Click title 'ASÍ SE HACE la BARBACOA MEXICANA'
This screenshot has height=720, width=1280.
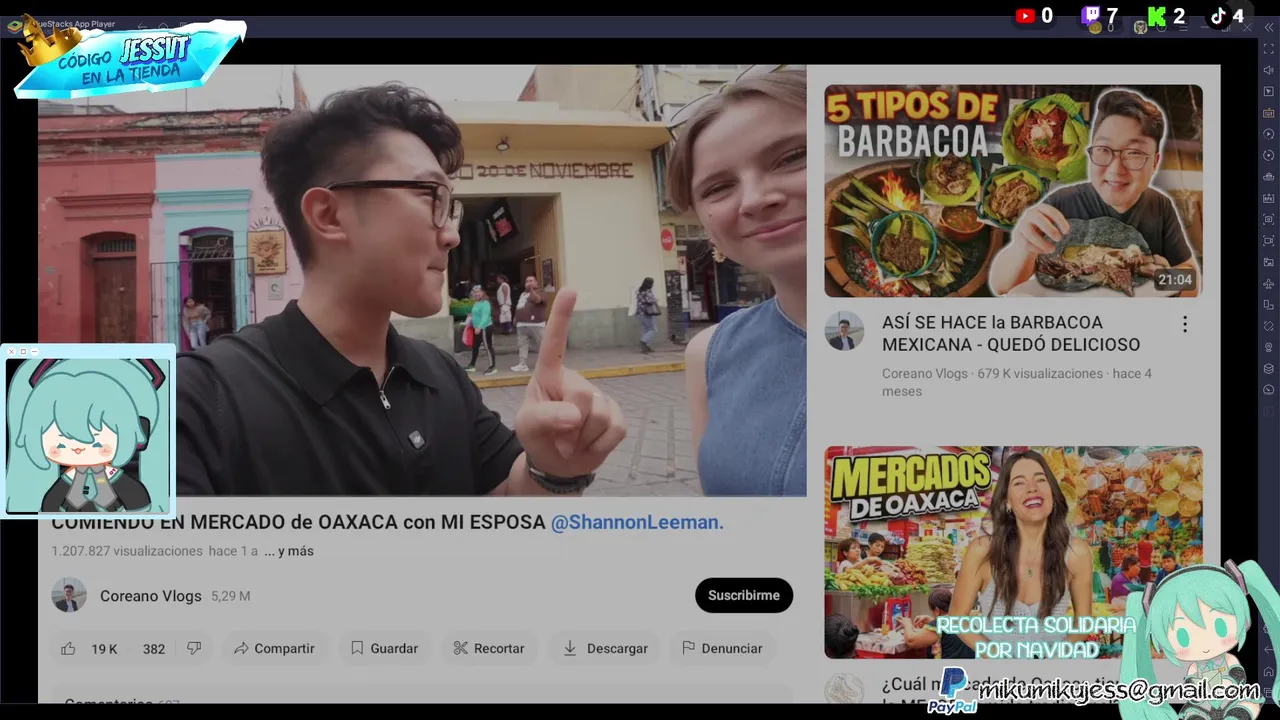[x=1011, y=333]
